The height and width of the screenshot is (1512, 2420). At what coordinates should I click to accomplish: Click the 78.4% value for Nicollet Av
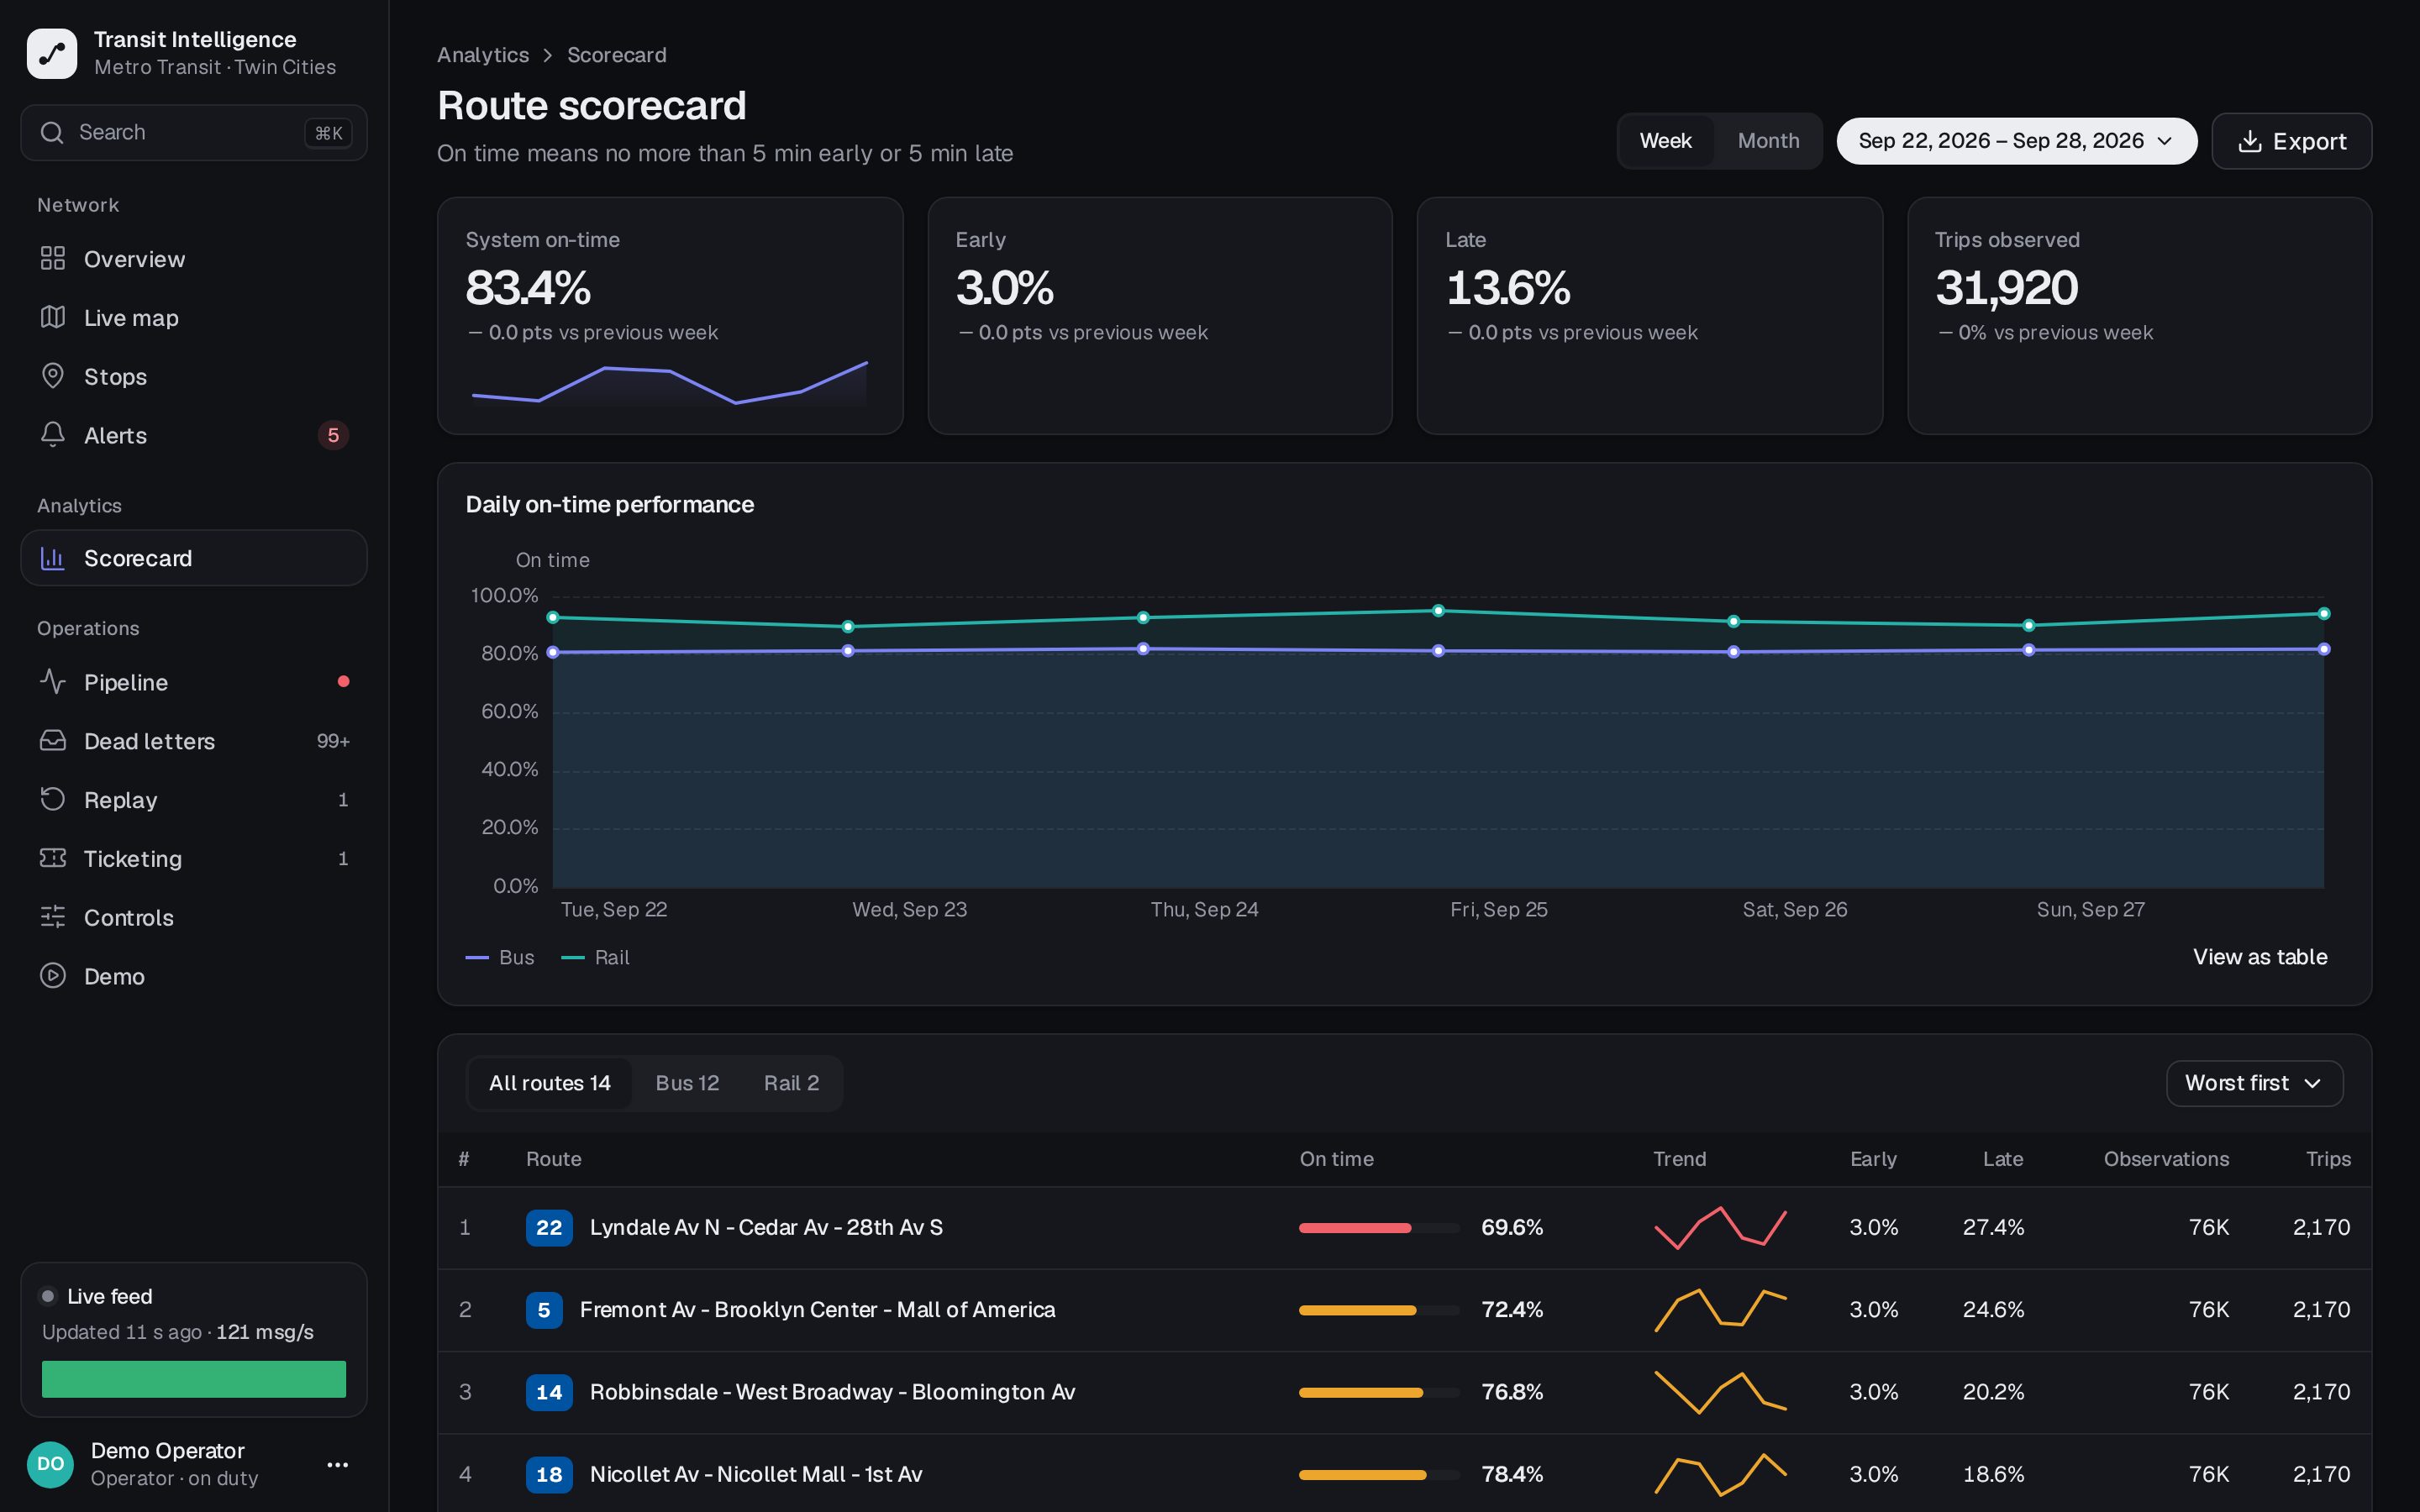1512,1474
